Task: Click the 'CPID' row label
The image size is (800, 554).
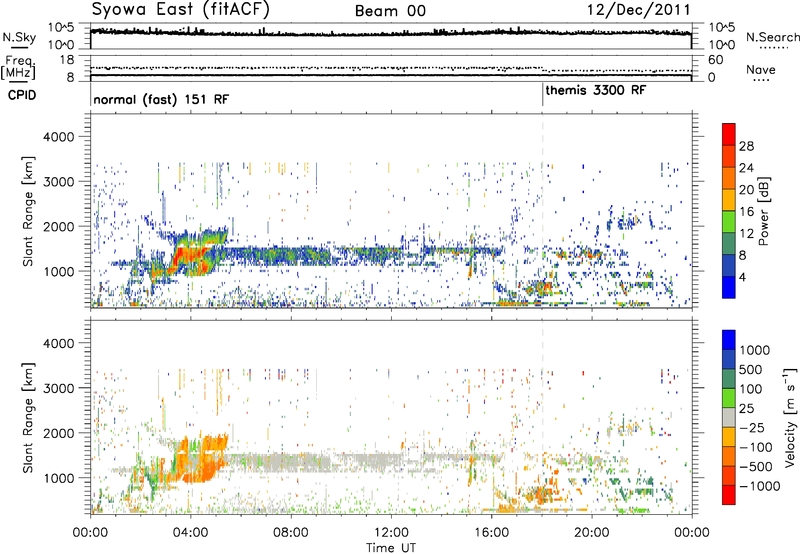Action: [22, 95]
